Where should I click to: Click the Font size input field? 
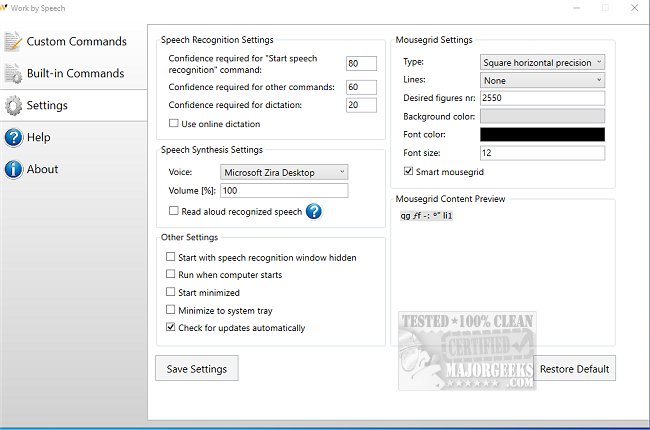[542, 153]
